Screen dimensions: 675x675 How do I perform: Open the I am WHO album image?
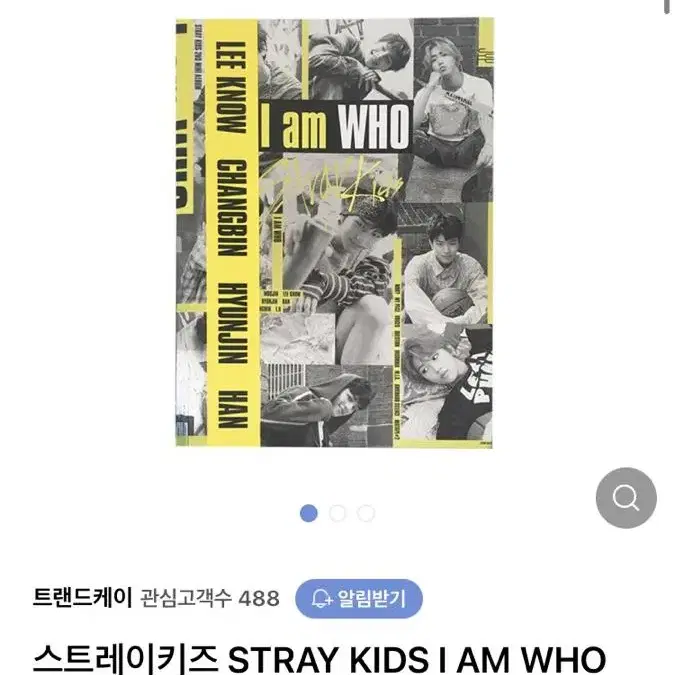(x=334, y=232)
